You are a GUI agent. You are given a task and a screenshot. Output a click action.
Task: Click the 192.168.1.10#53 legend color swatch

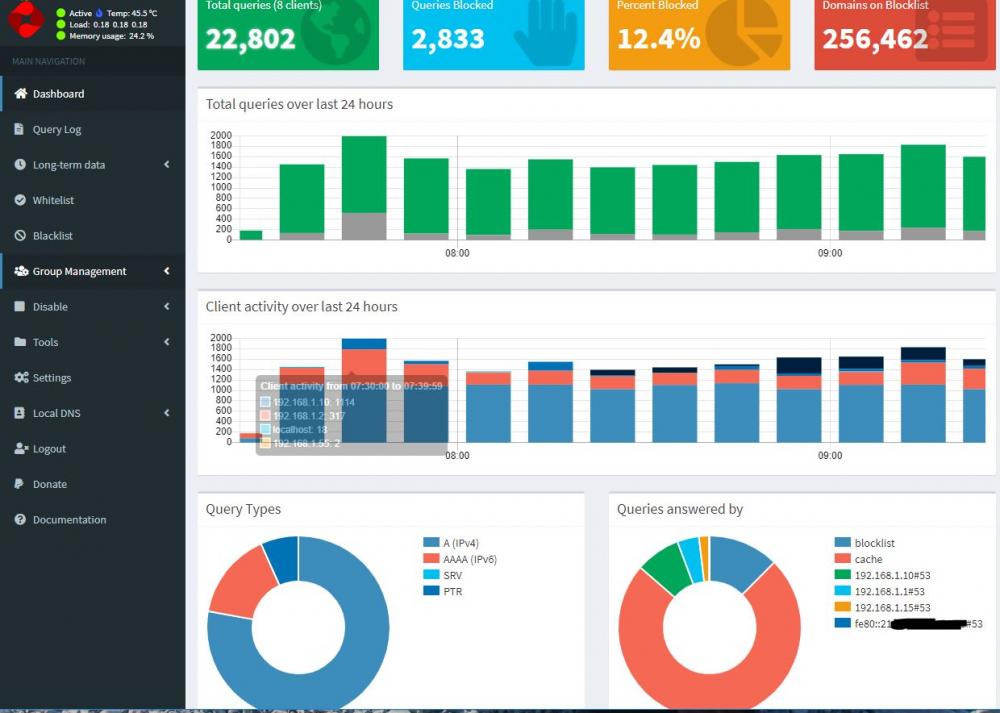tap(842, 575)
